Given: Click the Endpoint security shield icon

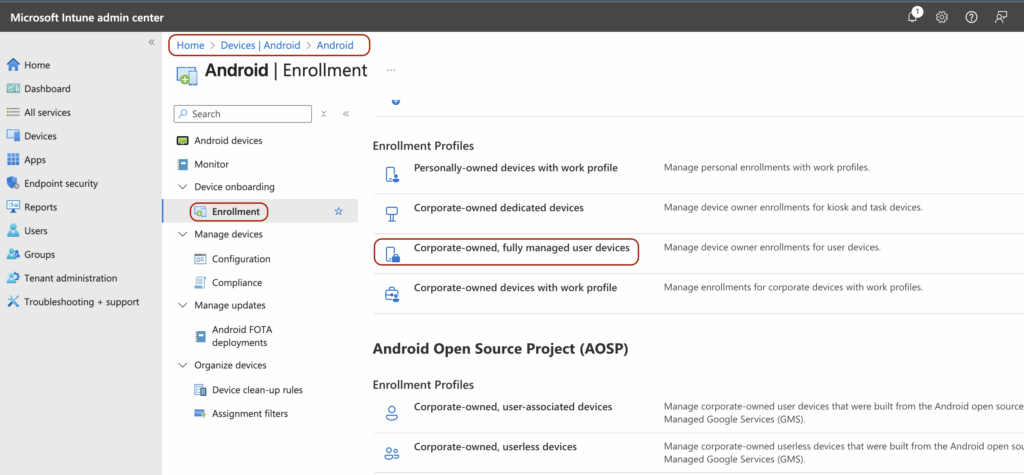Looking at the screenshot, I should [x=13, y=184].
